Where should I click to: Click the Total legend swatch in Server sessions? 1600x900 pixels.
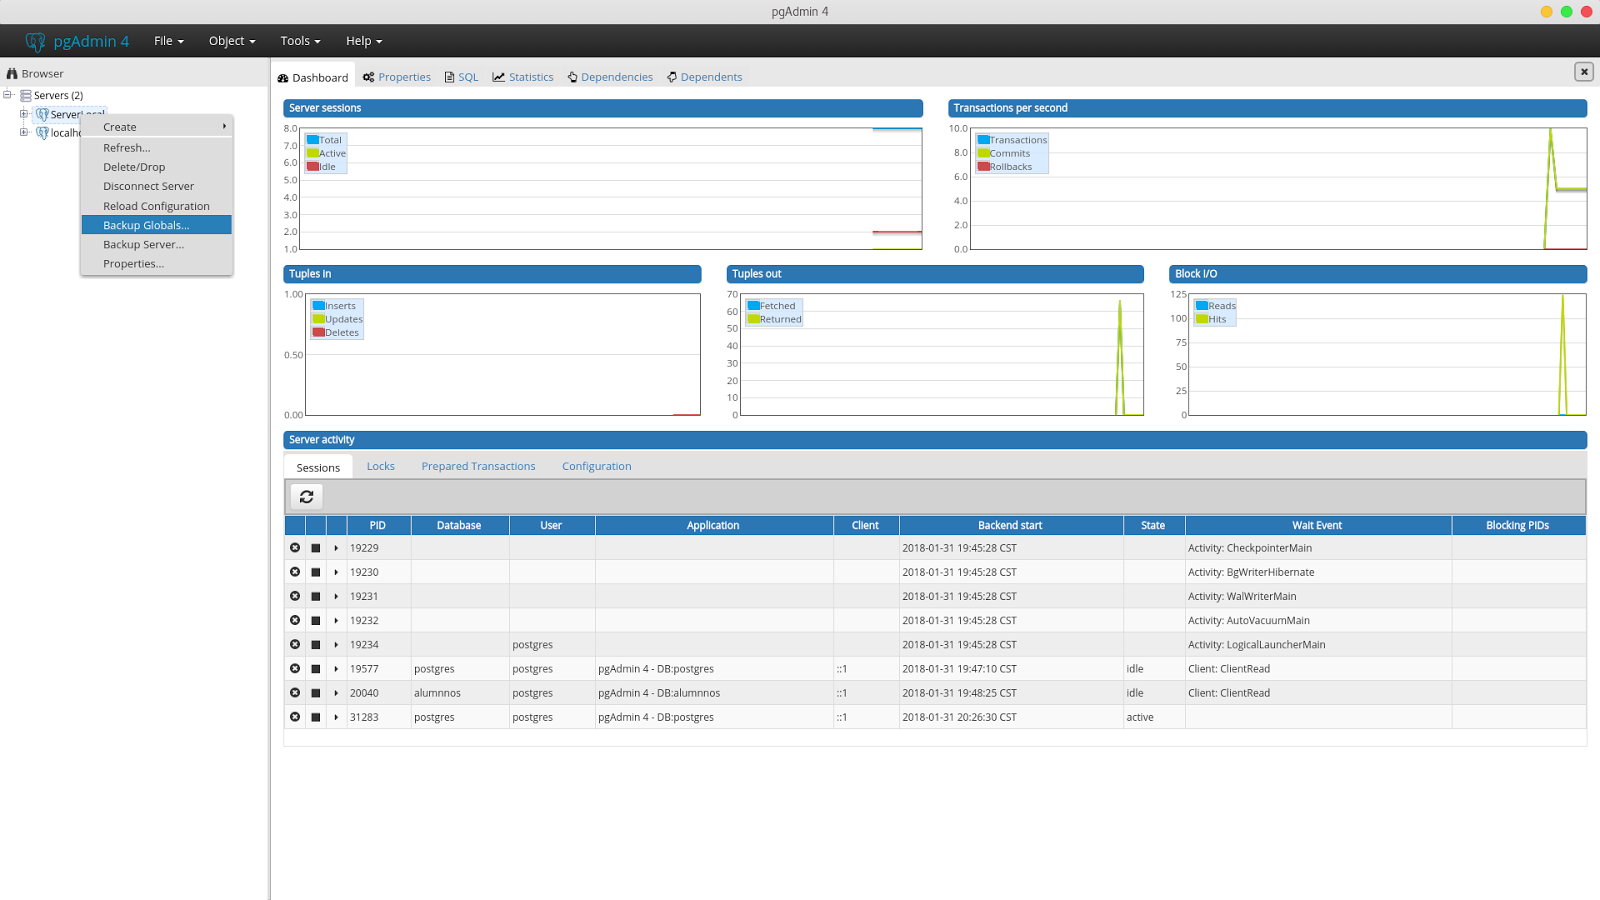pyautogui.click(x=313, y=140)
